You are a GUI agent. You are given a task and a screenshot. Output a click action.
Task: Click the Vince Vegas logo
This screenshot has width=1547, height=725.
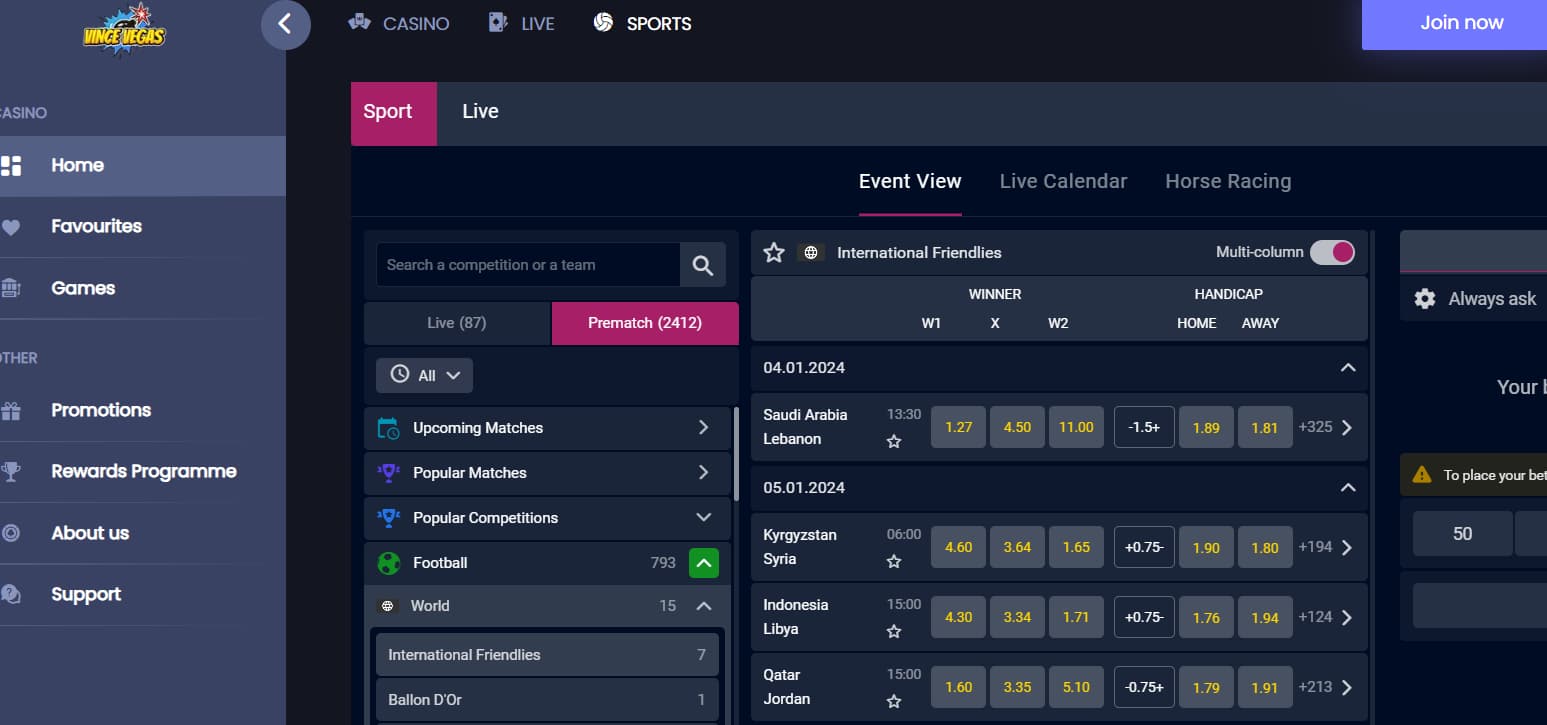(124, 30)
